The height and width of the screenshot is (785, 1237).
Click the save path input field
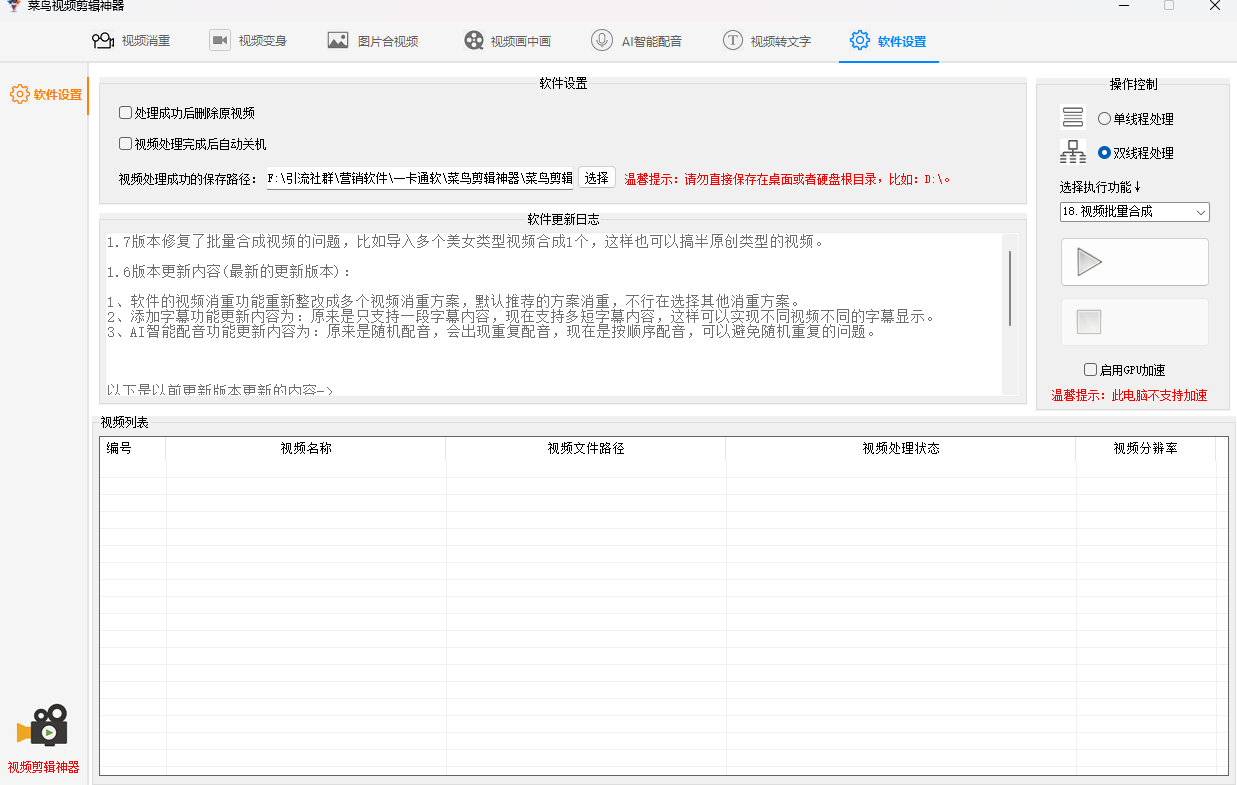[419, 179]
